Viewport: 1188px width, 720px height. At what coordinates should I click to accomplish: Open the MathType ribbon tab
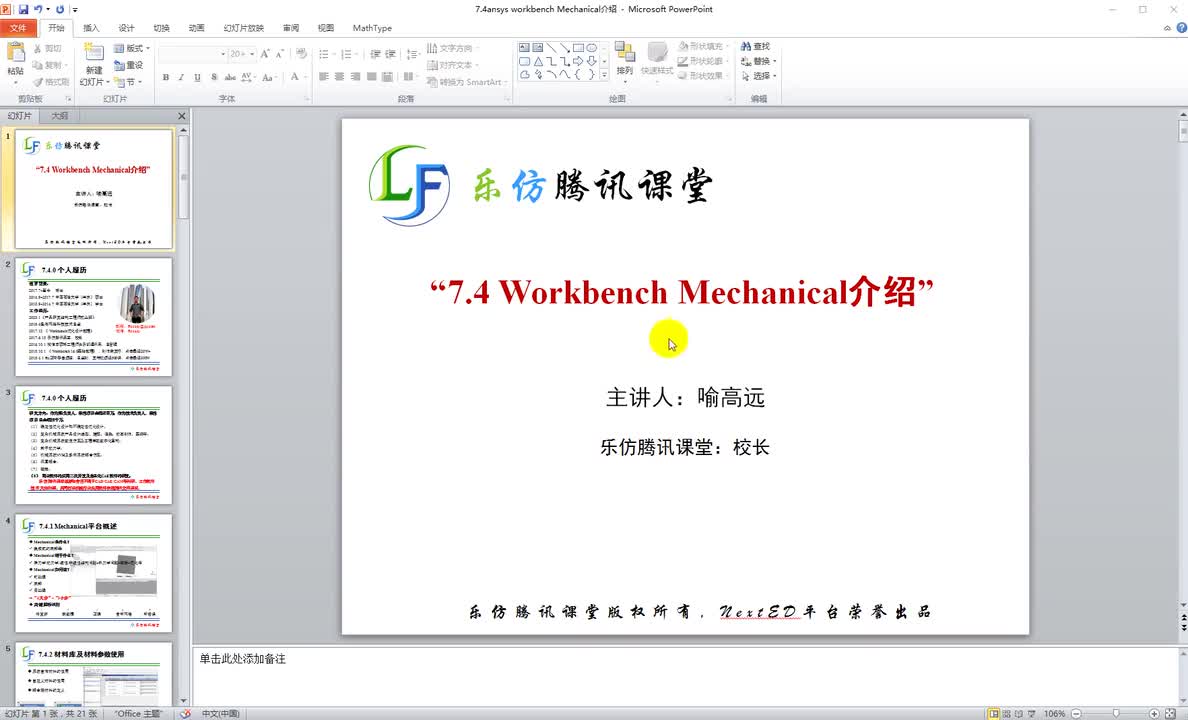tap(372, 28)
